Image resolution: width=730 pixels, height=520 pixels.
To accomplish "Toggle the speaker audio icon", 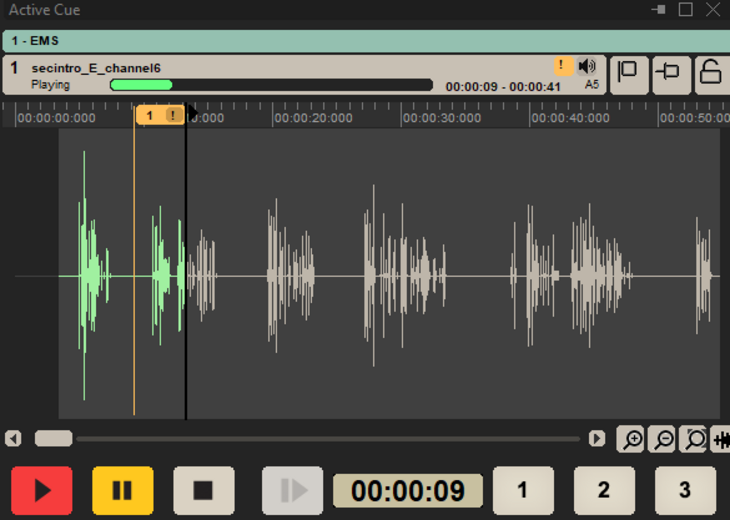I will click(x=587, y=66).
